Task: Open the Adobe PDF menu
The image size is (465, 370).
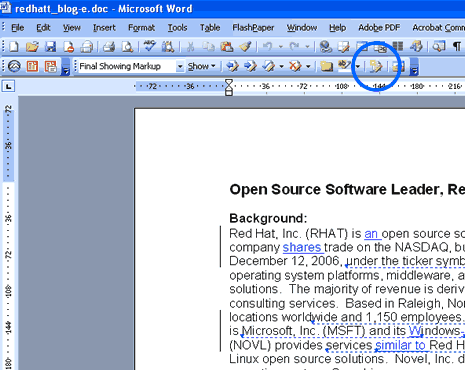Action: pyautogui.click(x=379, y=28)
